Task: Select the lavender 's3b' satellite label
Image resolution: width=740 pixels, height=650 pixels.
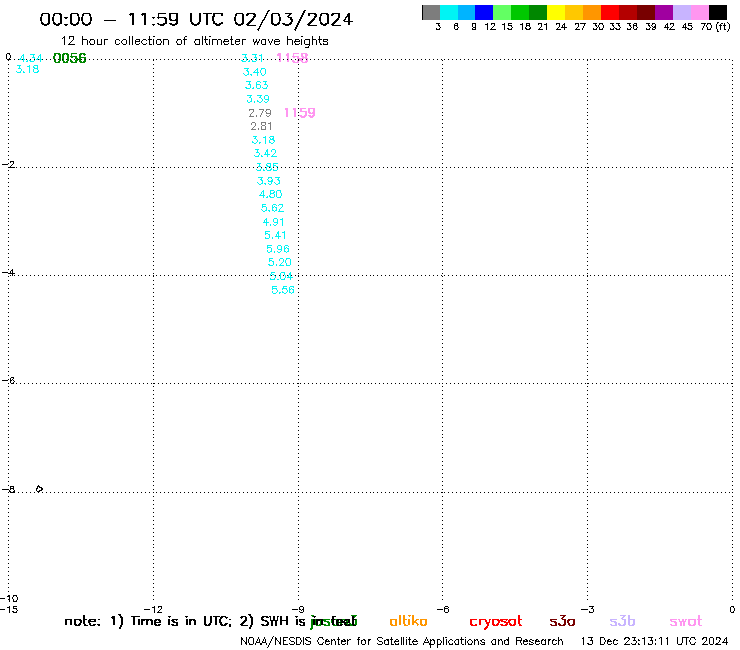Action: click(622, 621)
